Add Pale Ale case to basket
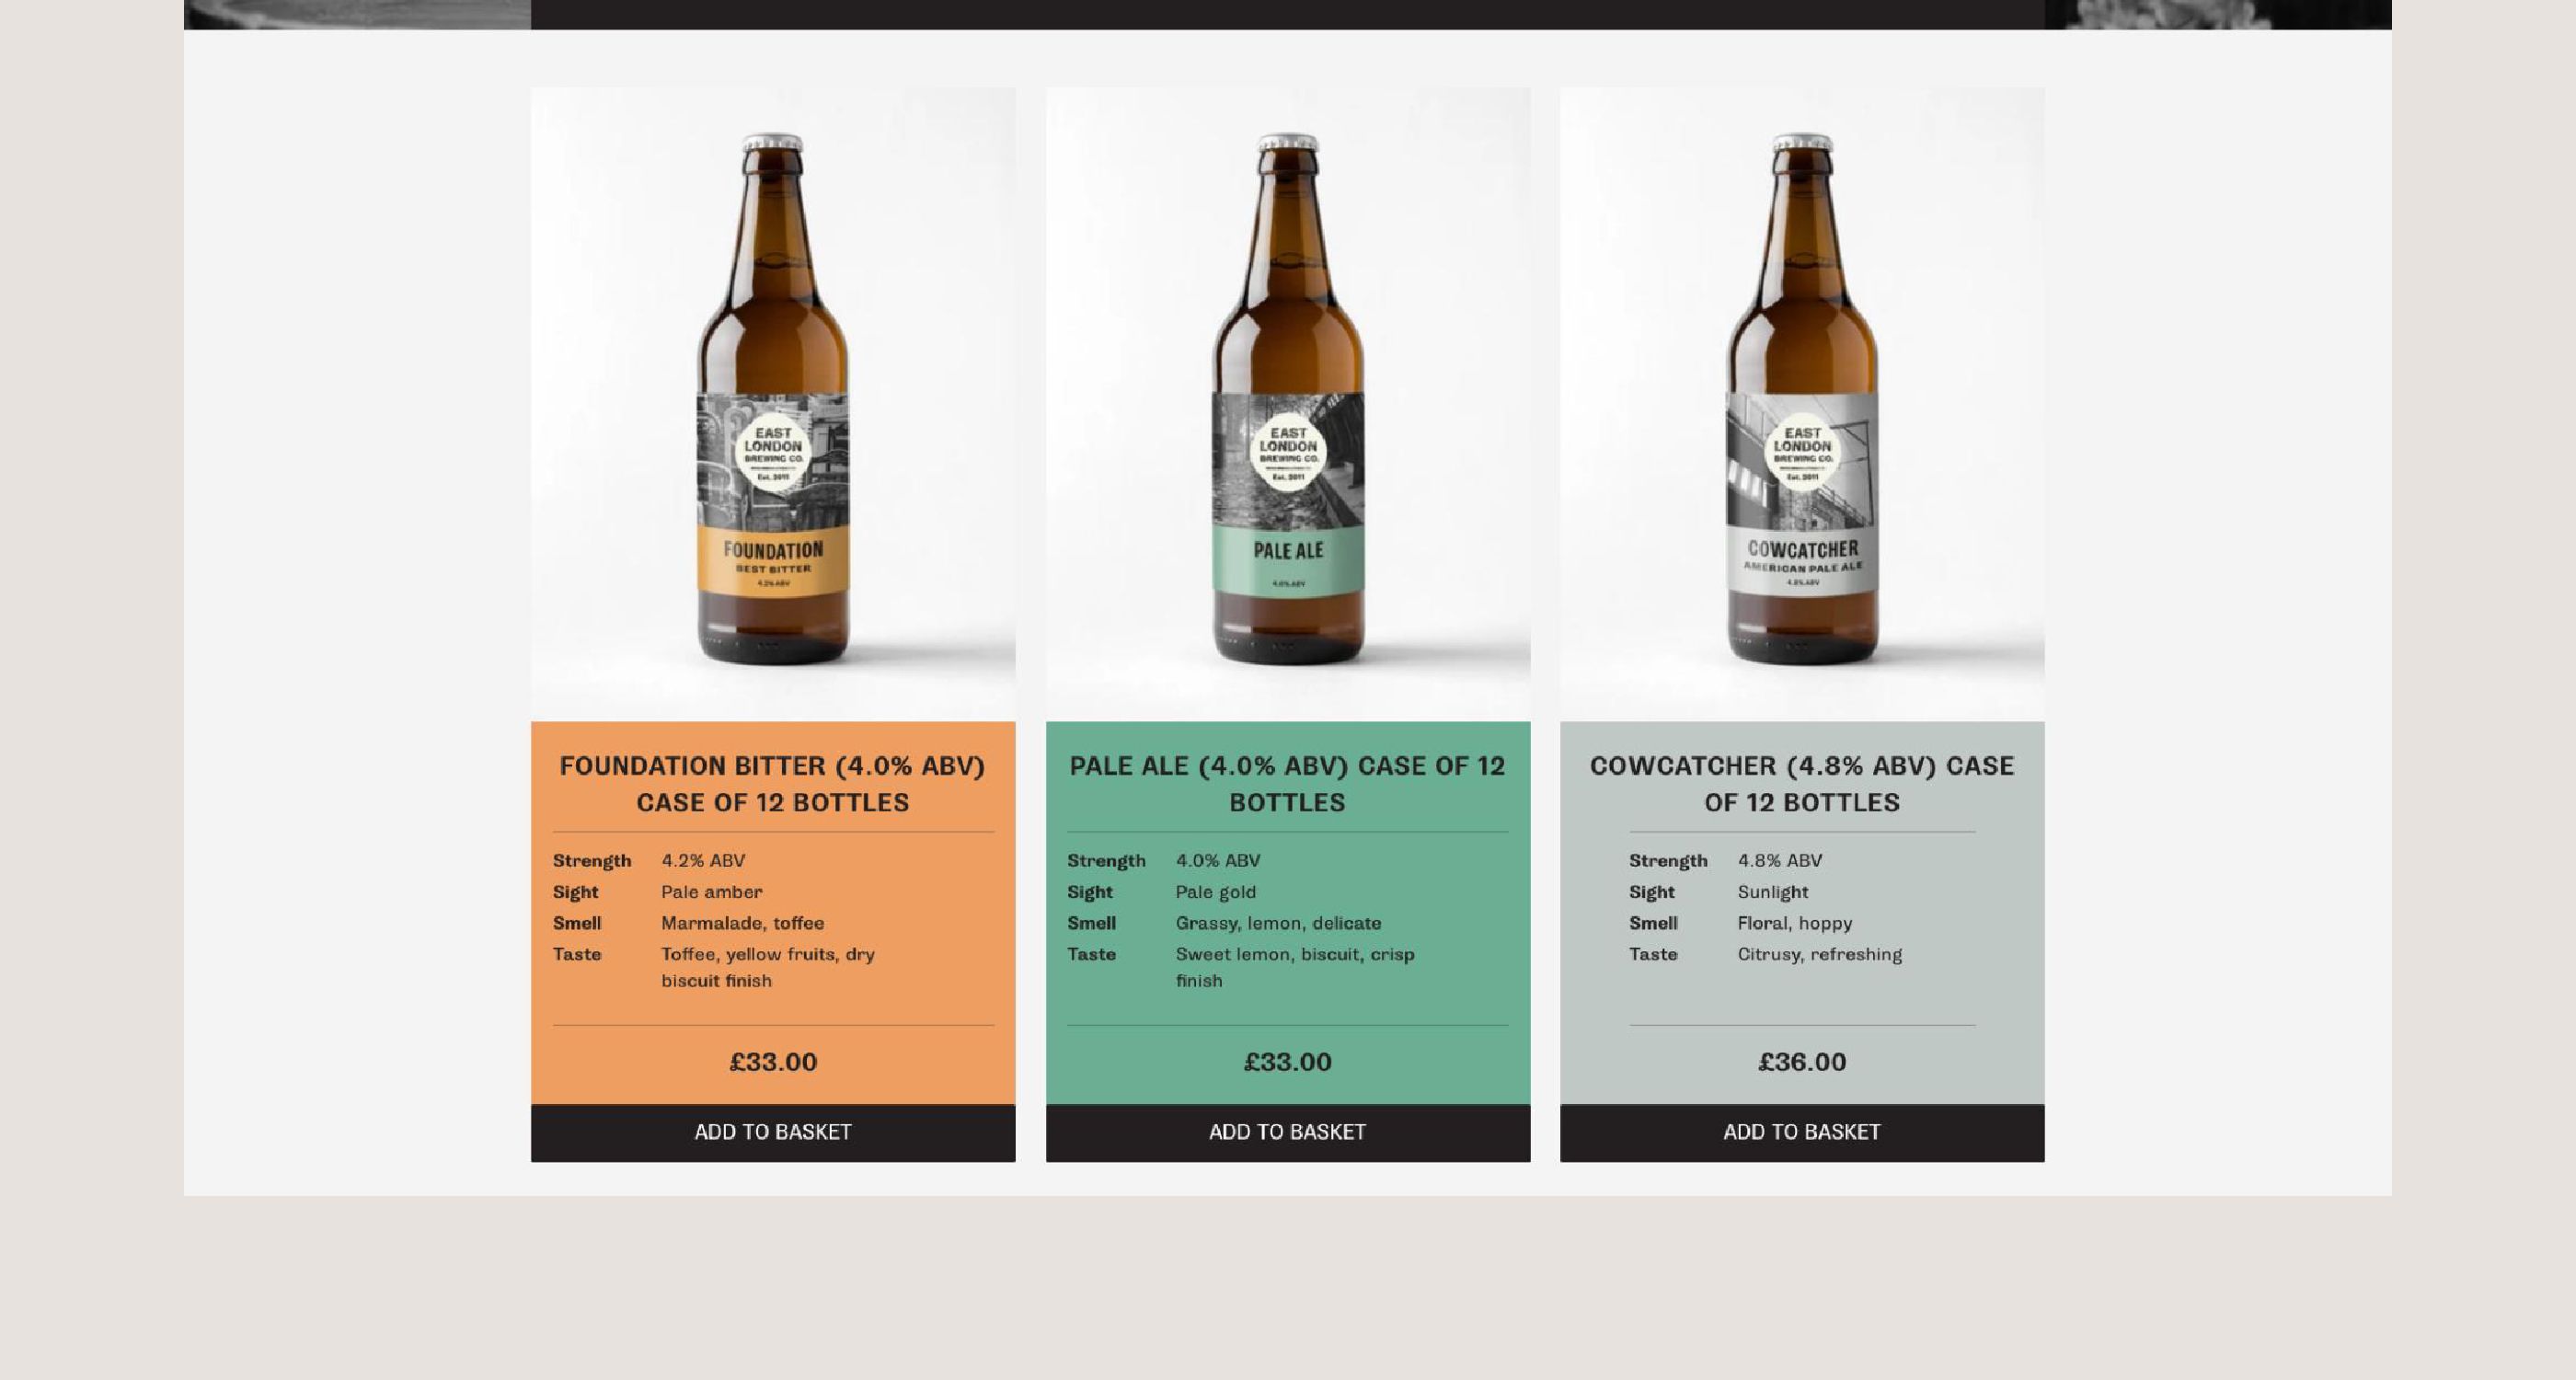The image size is (2576, 1380). coord(1288,1132)
